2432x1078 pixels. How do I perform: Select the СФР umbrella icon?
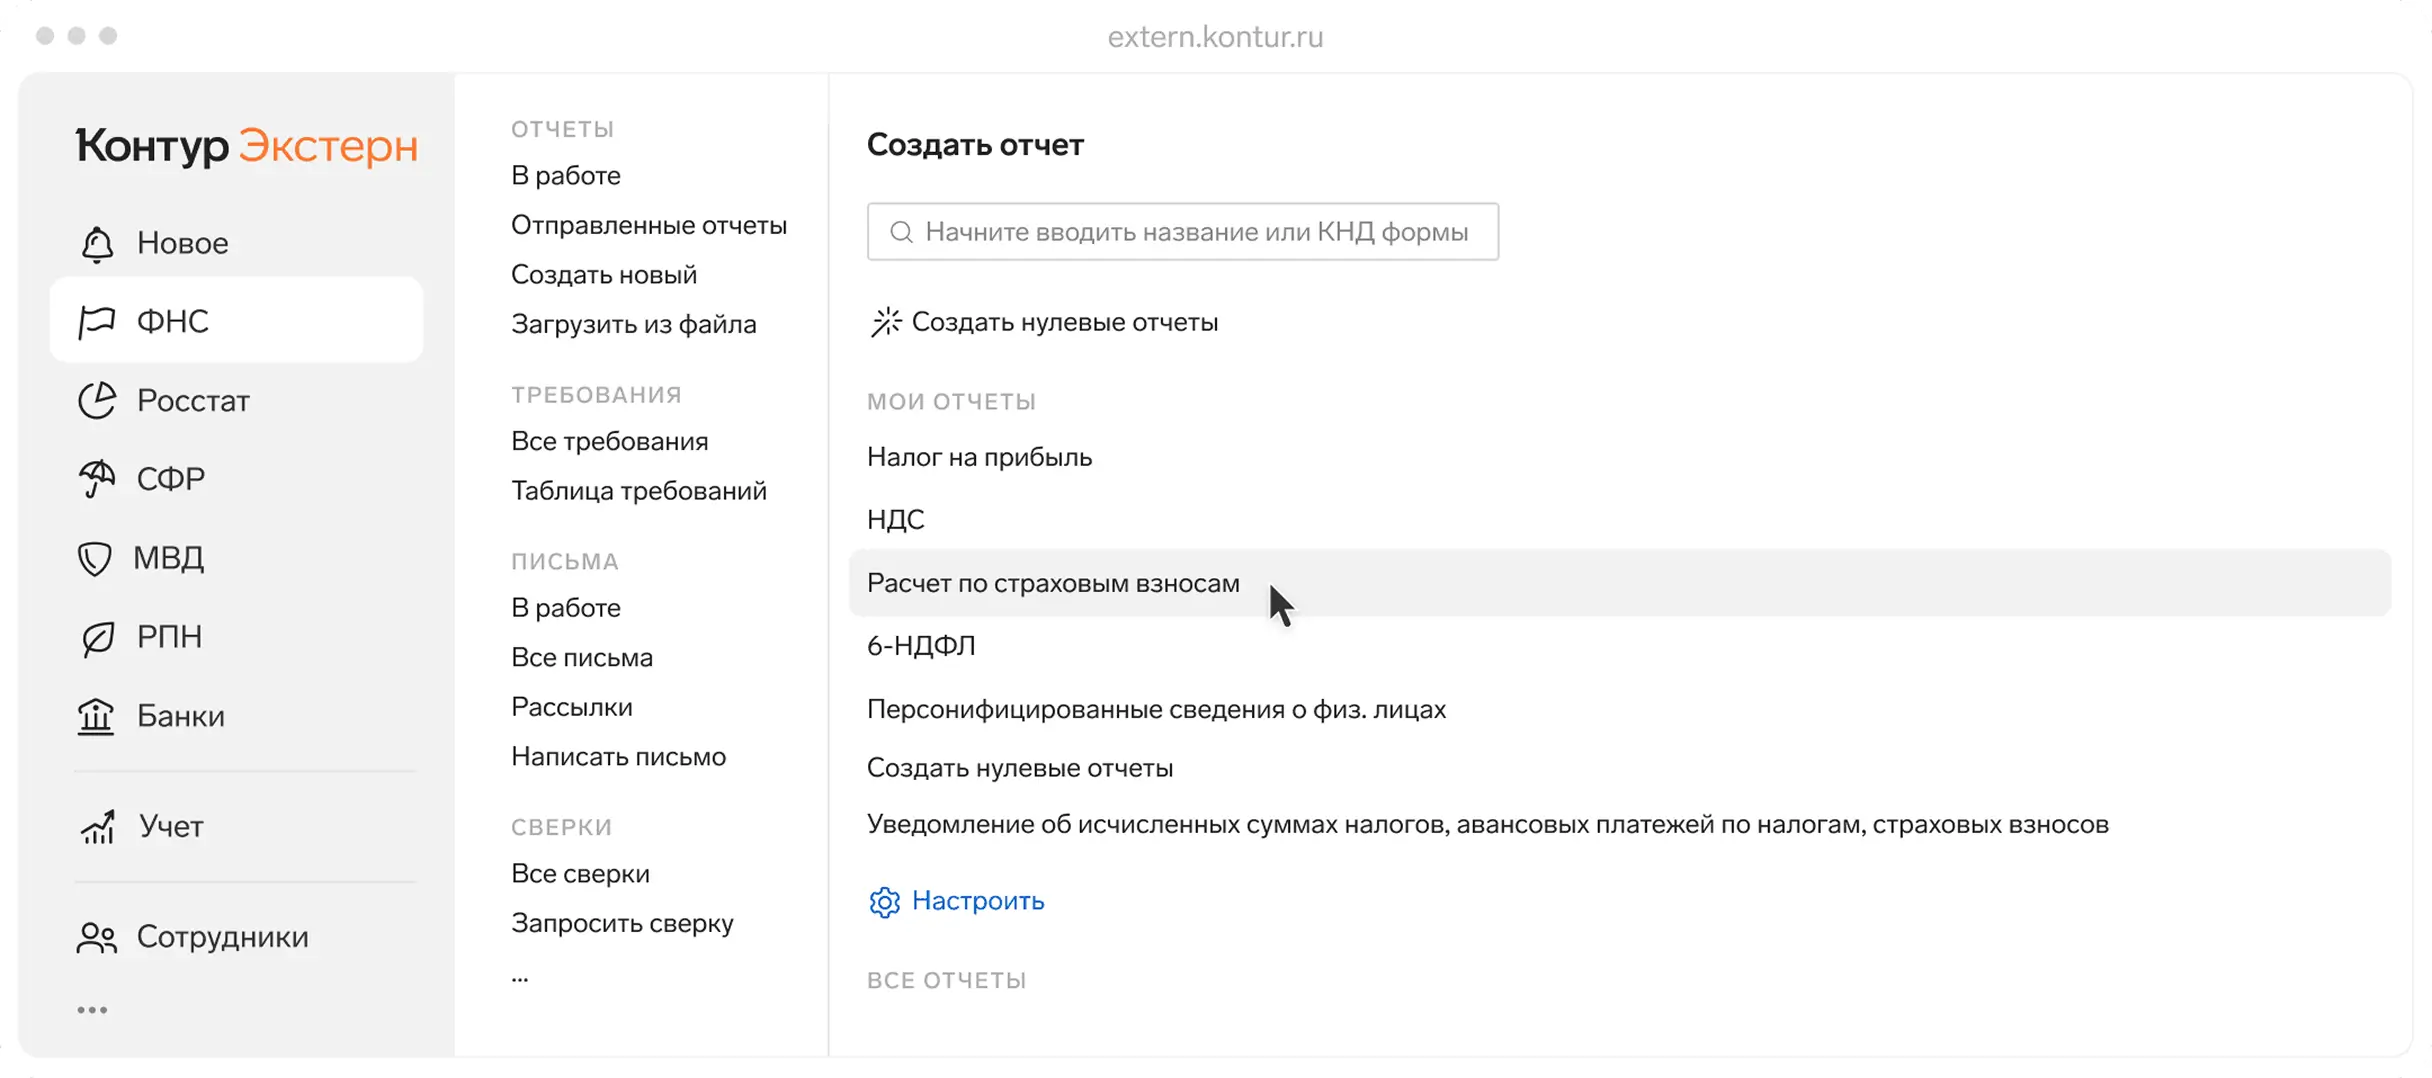pyautogui.click(x=97, y=479)
